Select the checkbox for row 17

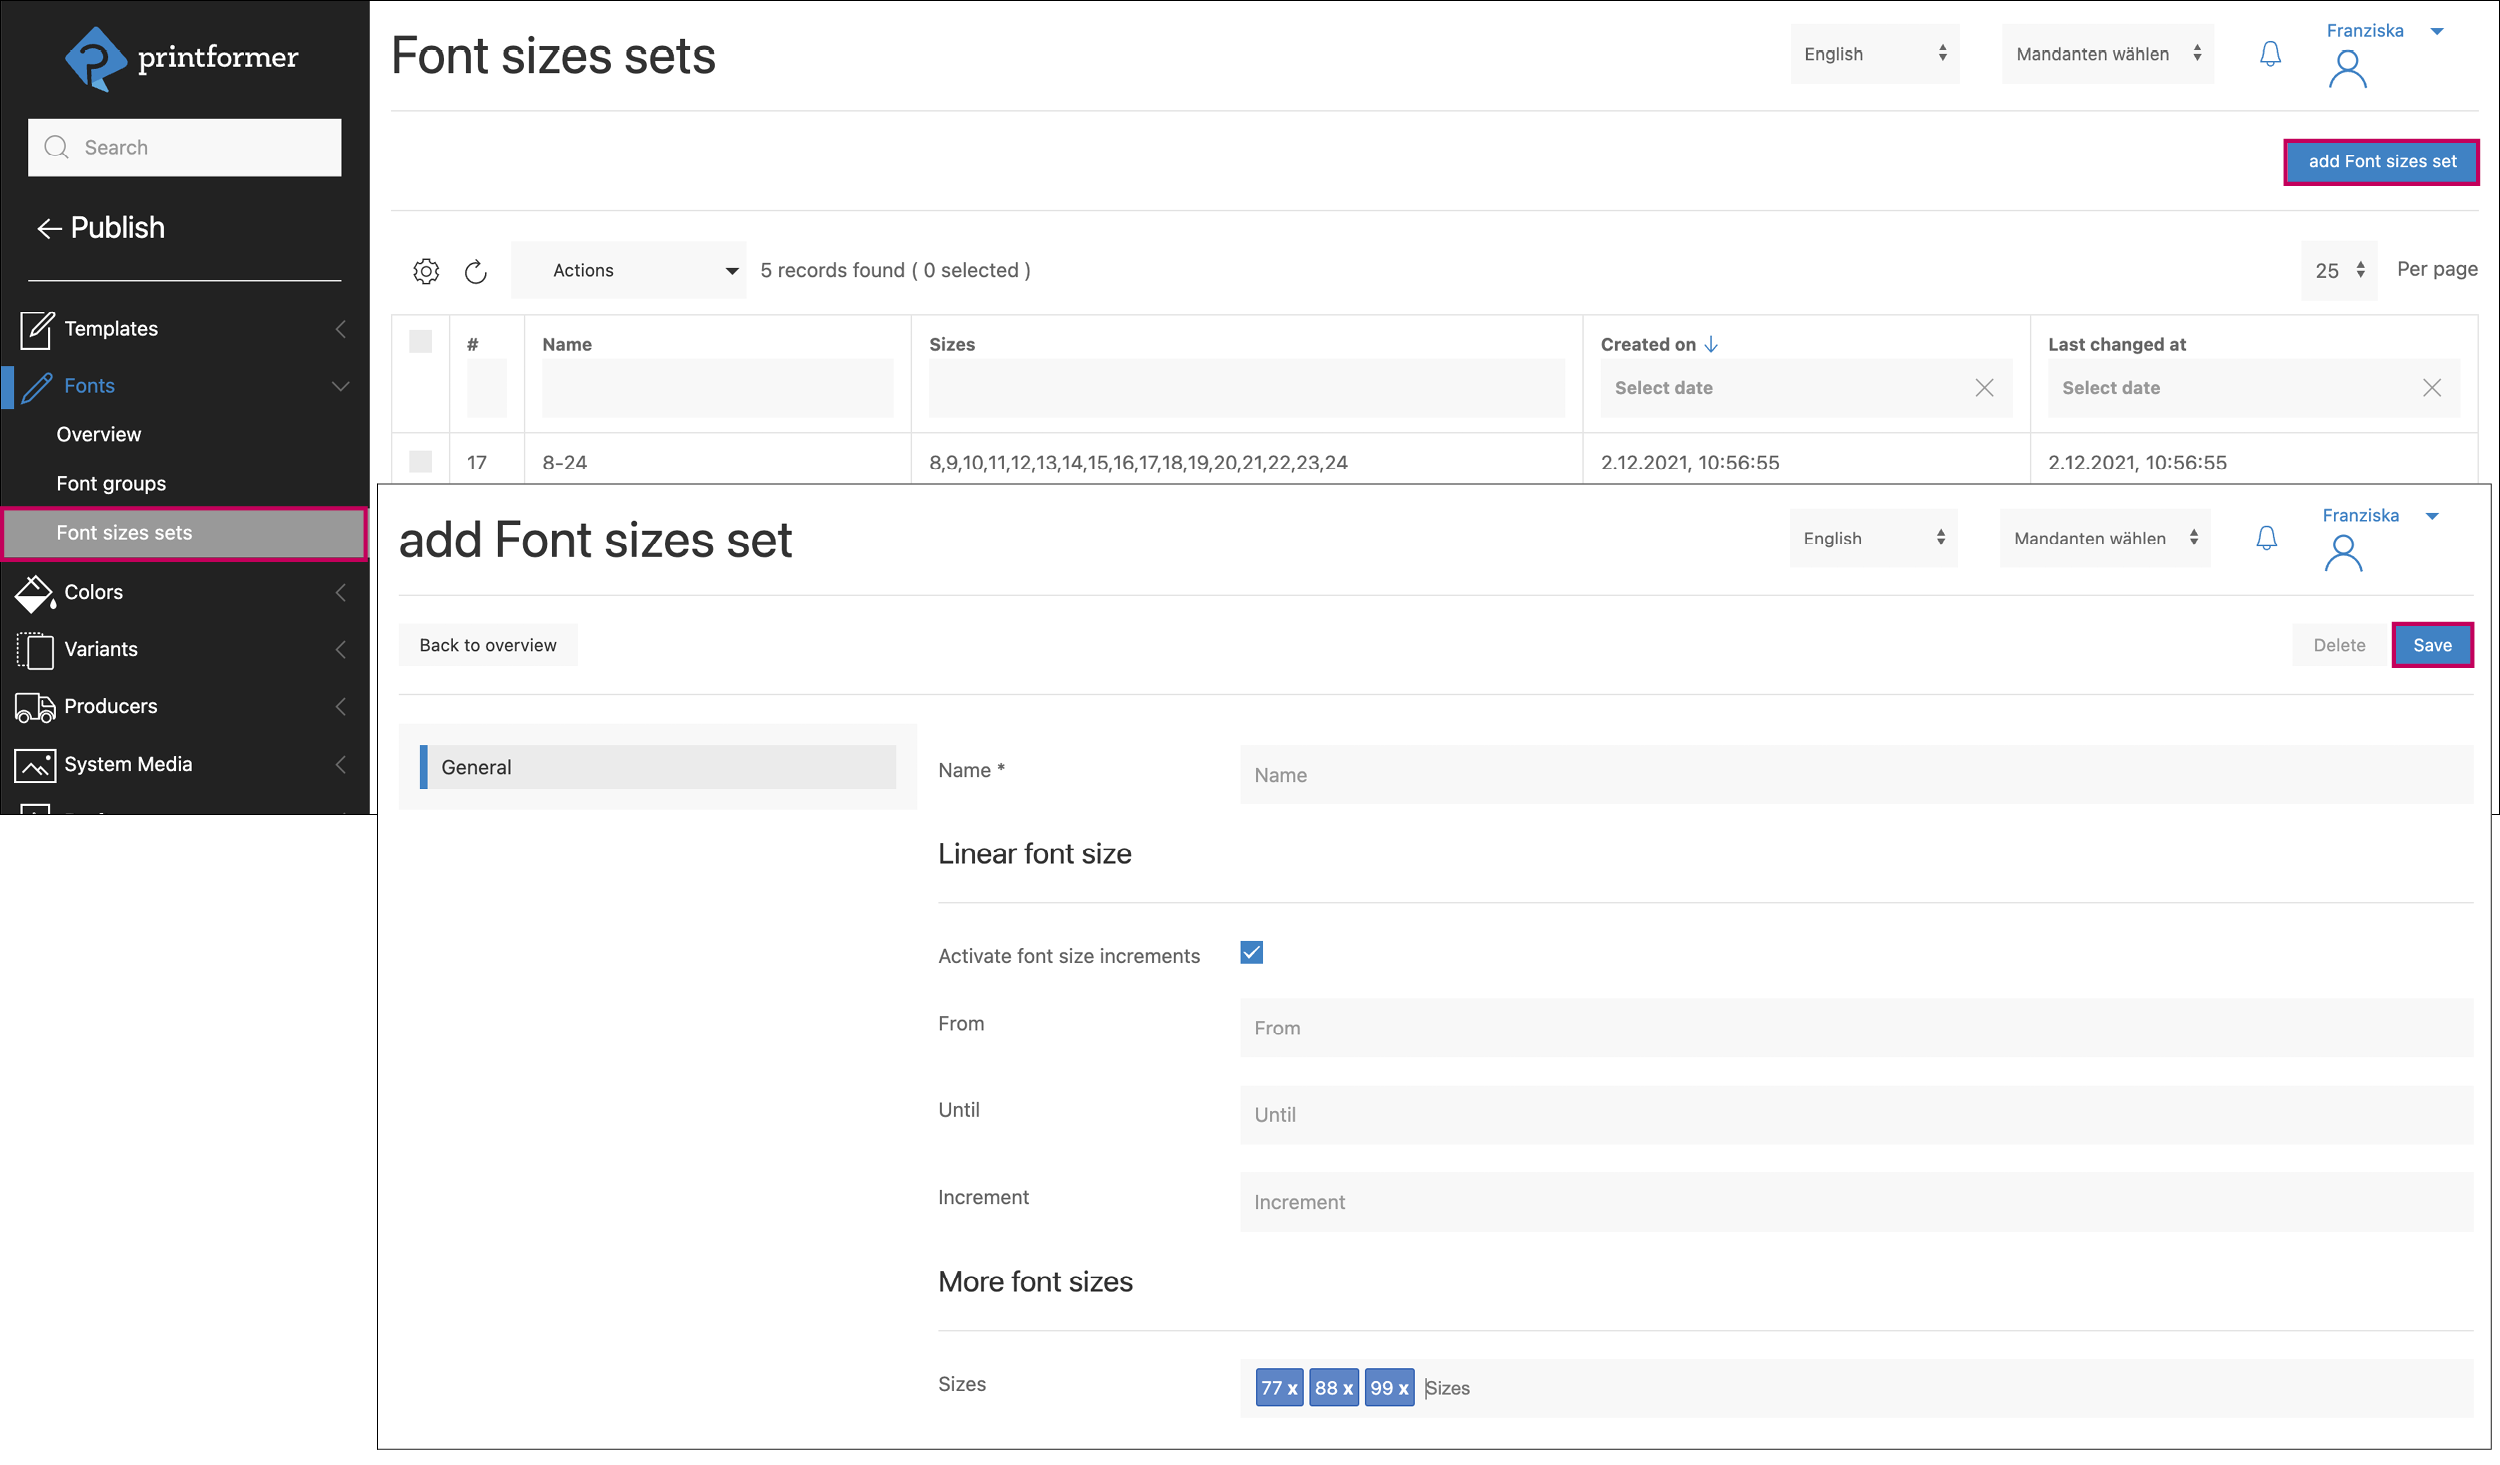[x=421, y=462]
